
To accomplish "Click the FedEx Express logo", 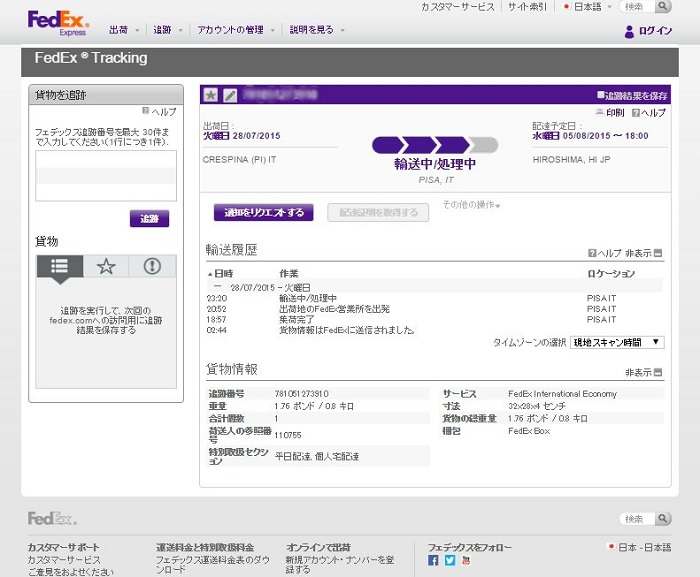I will (x=58, y=23).
